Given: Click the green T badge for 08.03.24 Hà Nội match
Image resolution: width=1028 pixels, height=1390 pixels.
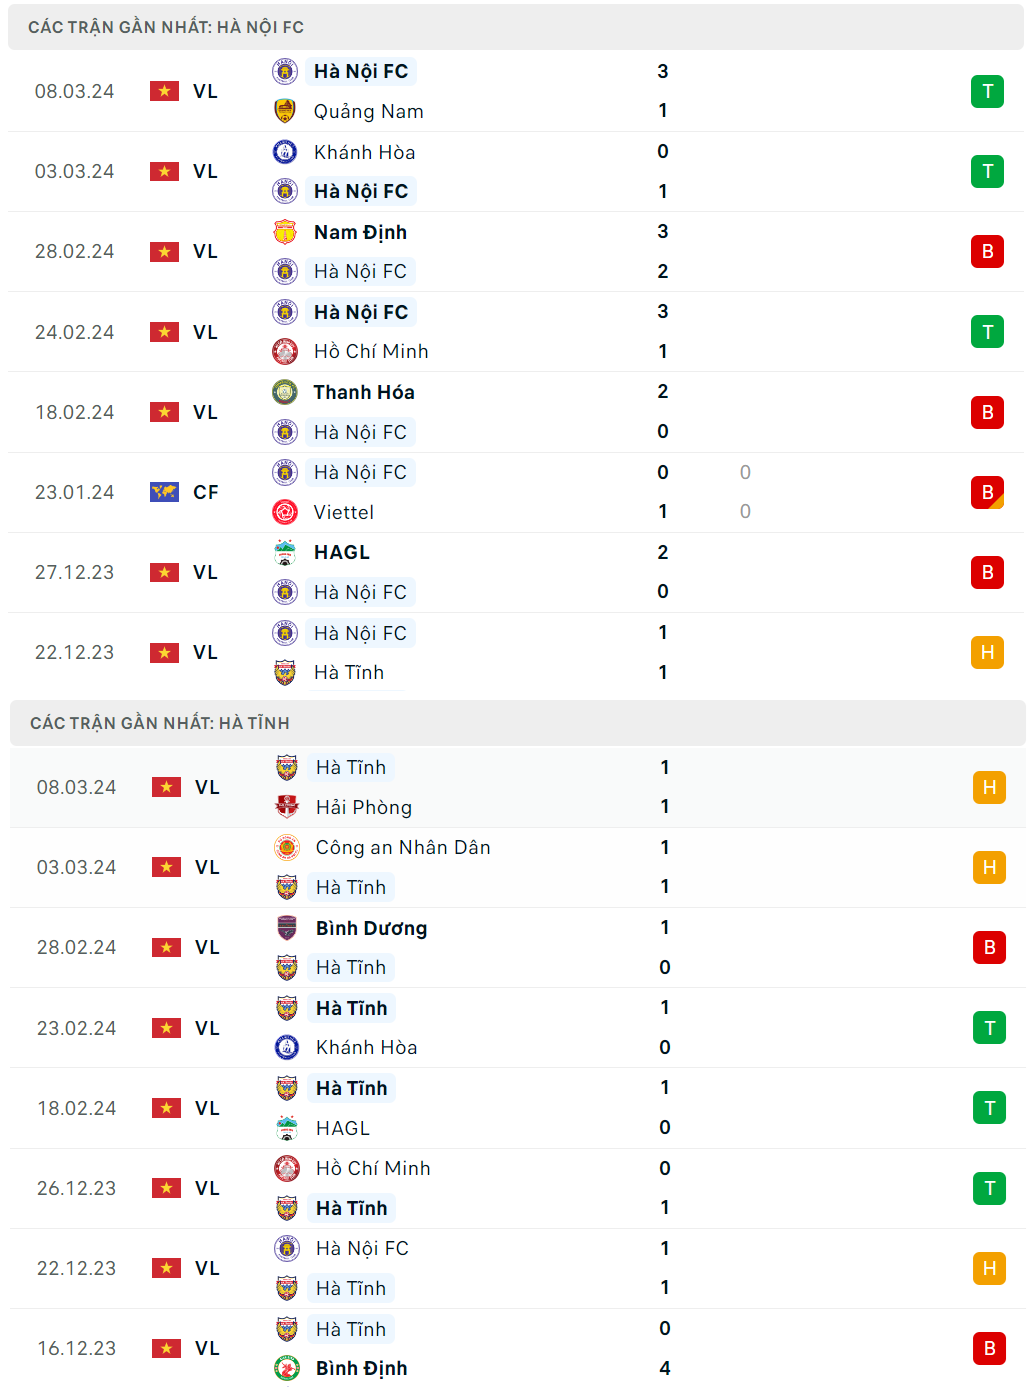Looking at the screenshot, I should coord(987,91).
